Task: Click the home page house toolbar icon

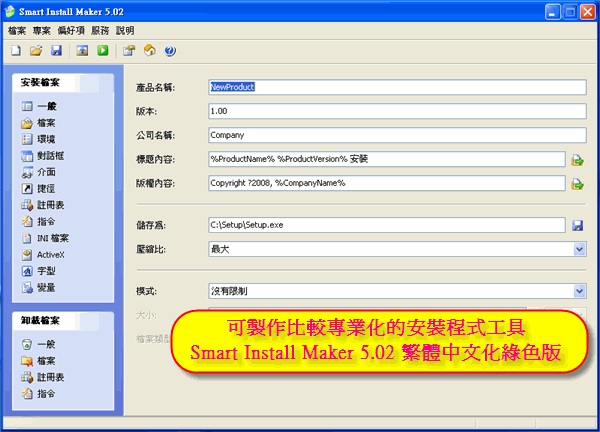Action: [x=149, y=50]
